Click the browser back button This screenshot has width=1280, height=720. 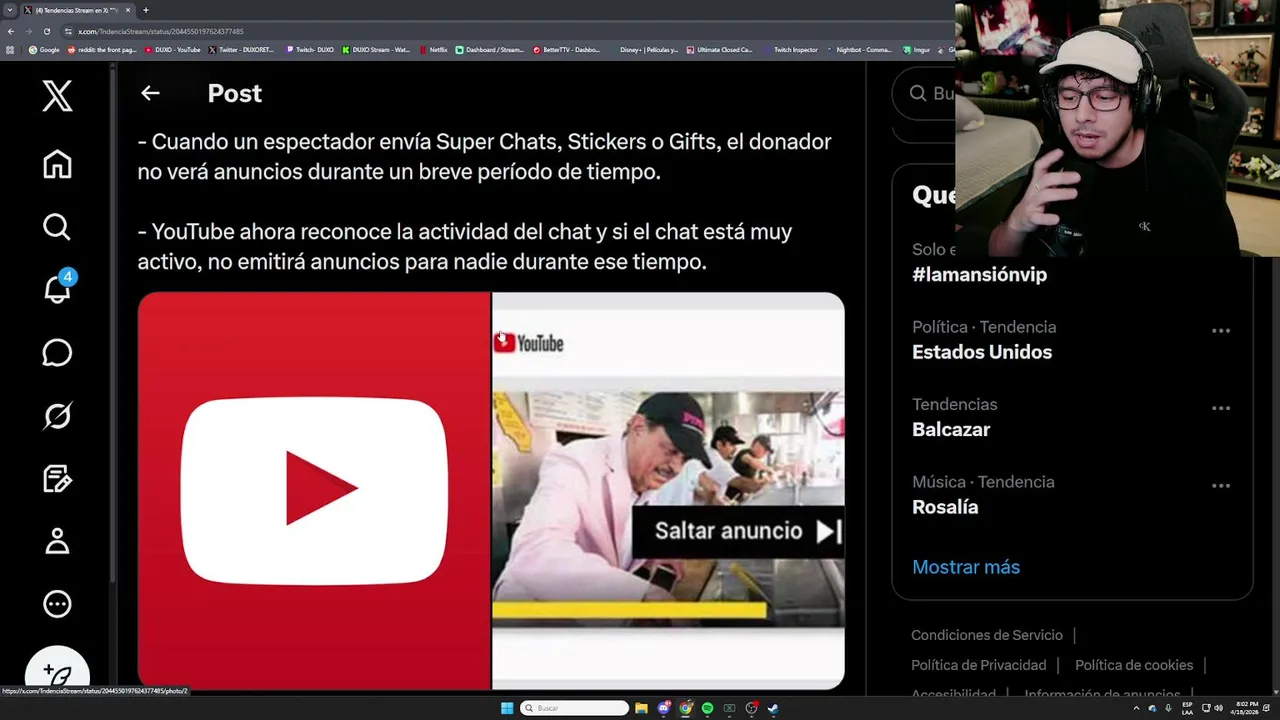11,31
